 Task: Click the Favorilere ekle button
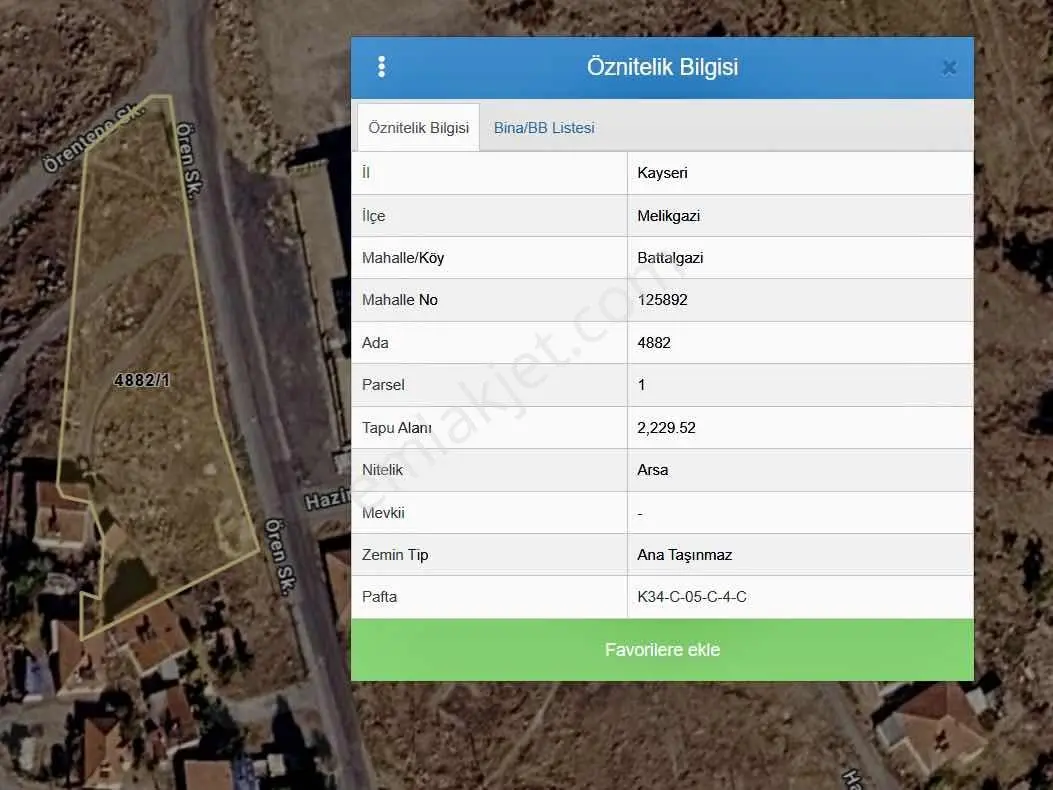pos(662,650)
